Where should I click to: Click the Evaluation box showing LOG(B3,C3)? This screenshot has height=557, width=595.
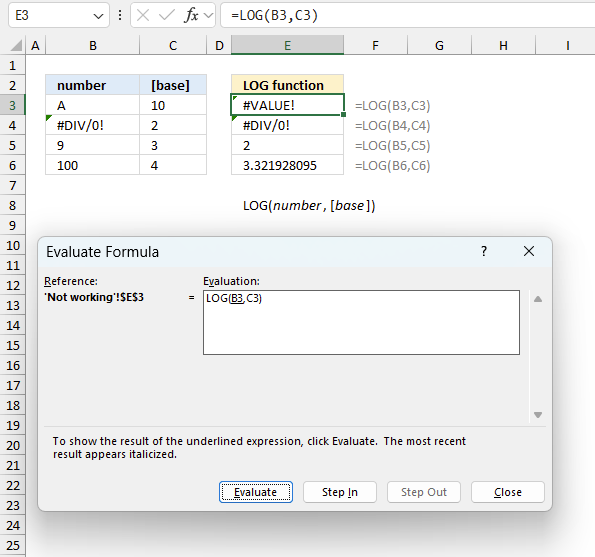[x=361, y=323]
